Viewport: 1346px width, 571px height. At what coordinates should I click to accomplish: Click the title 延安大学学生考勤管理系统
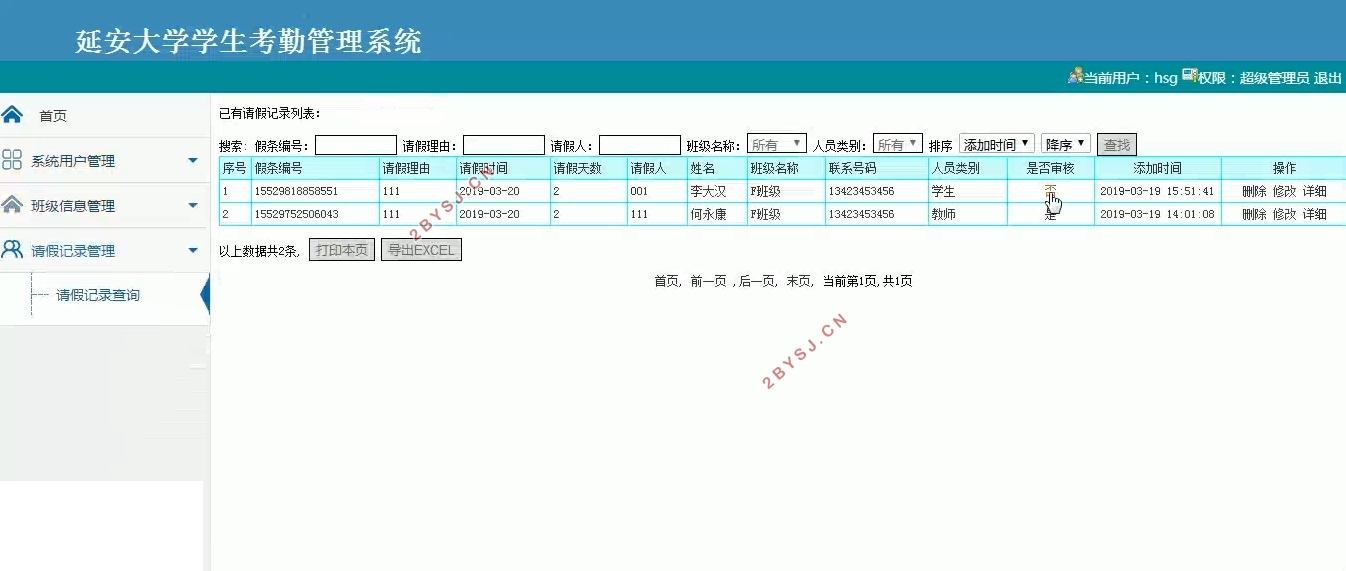tap(249, 41)
